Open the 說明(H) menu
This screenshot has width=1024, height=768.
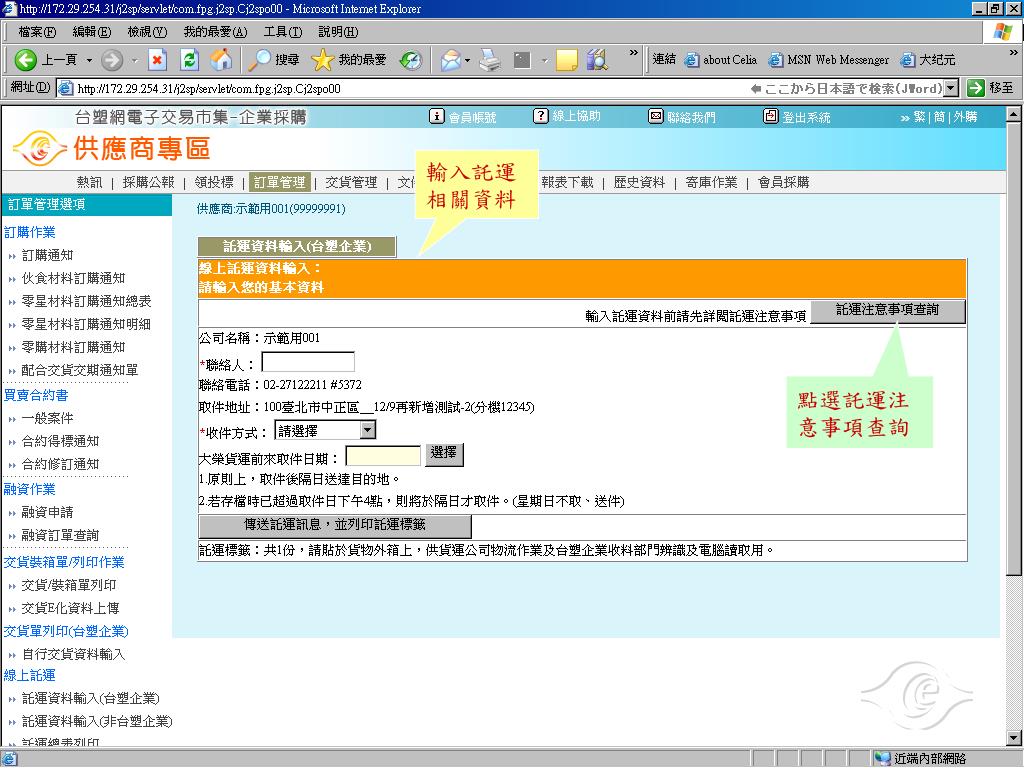338,31
